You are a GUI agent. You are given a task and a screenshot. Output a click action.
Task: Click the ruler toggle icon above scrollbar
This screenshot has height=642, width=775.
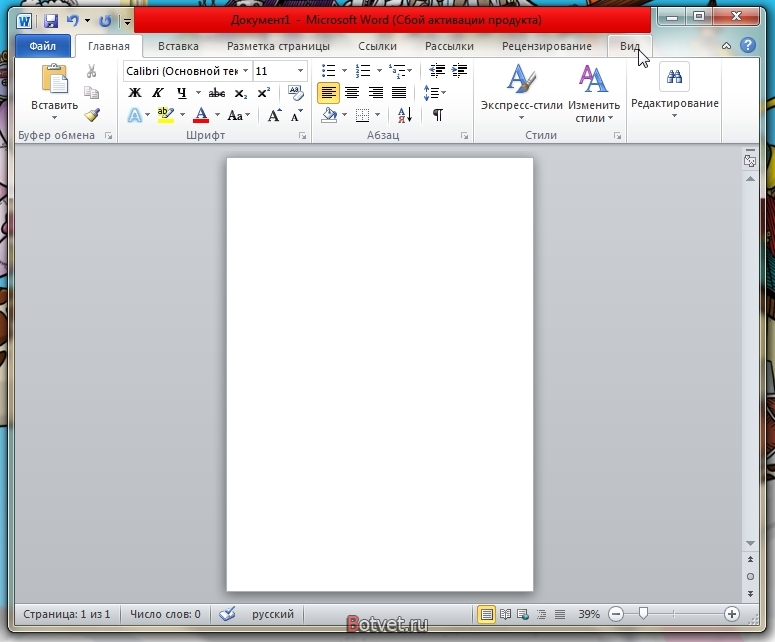[750, 161]
